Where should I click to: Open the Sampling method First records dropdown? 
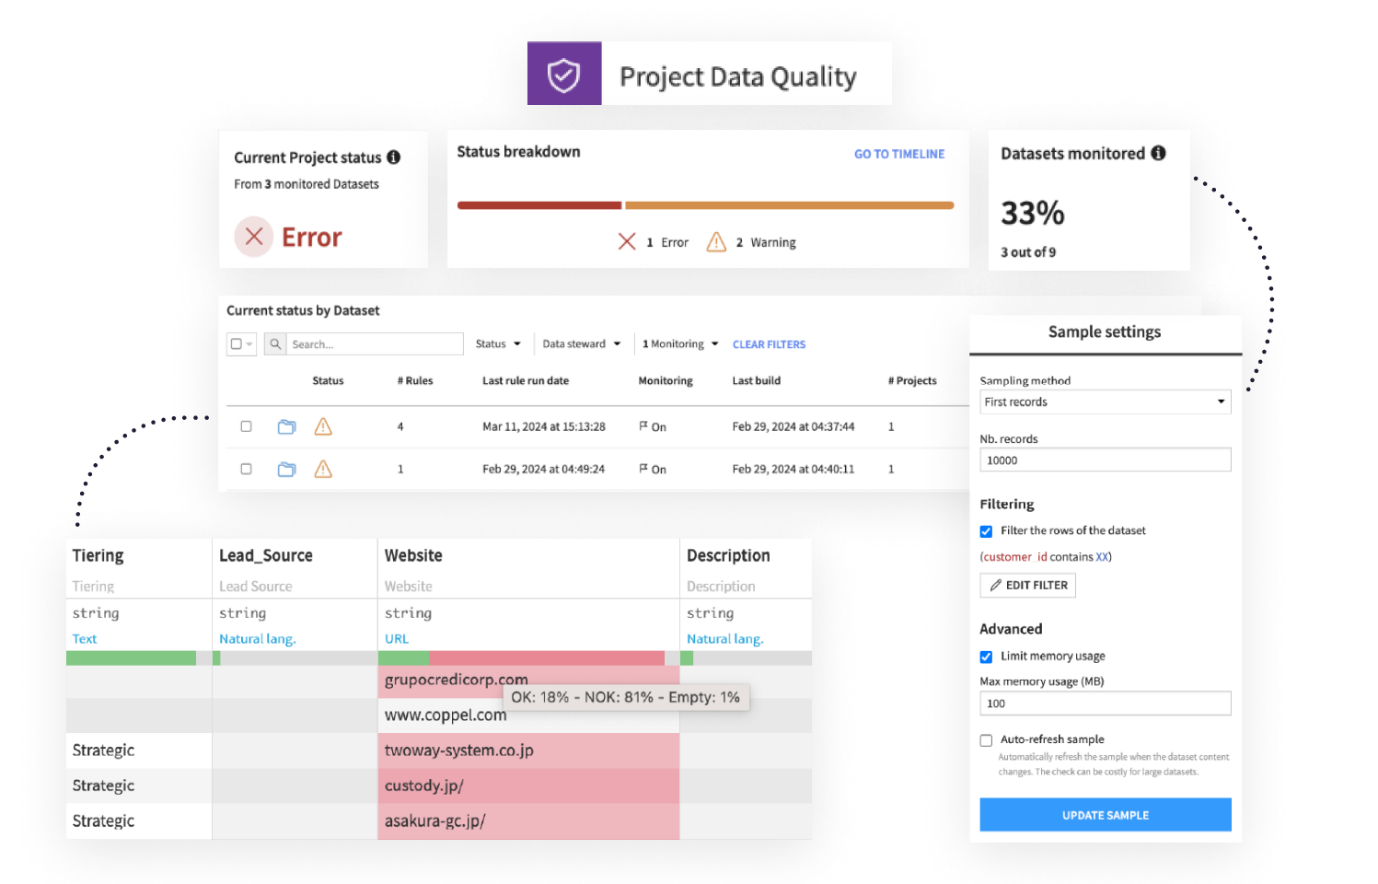click(1105, 402)
